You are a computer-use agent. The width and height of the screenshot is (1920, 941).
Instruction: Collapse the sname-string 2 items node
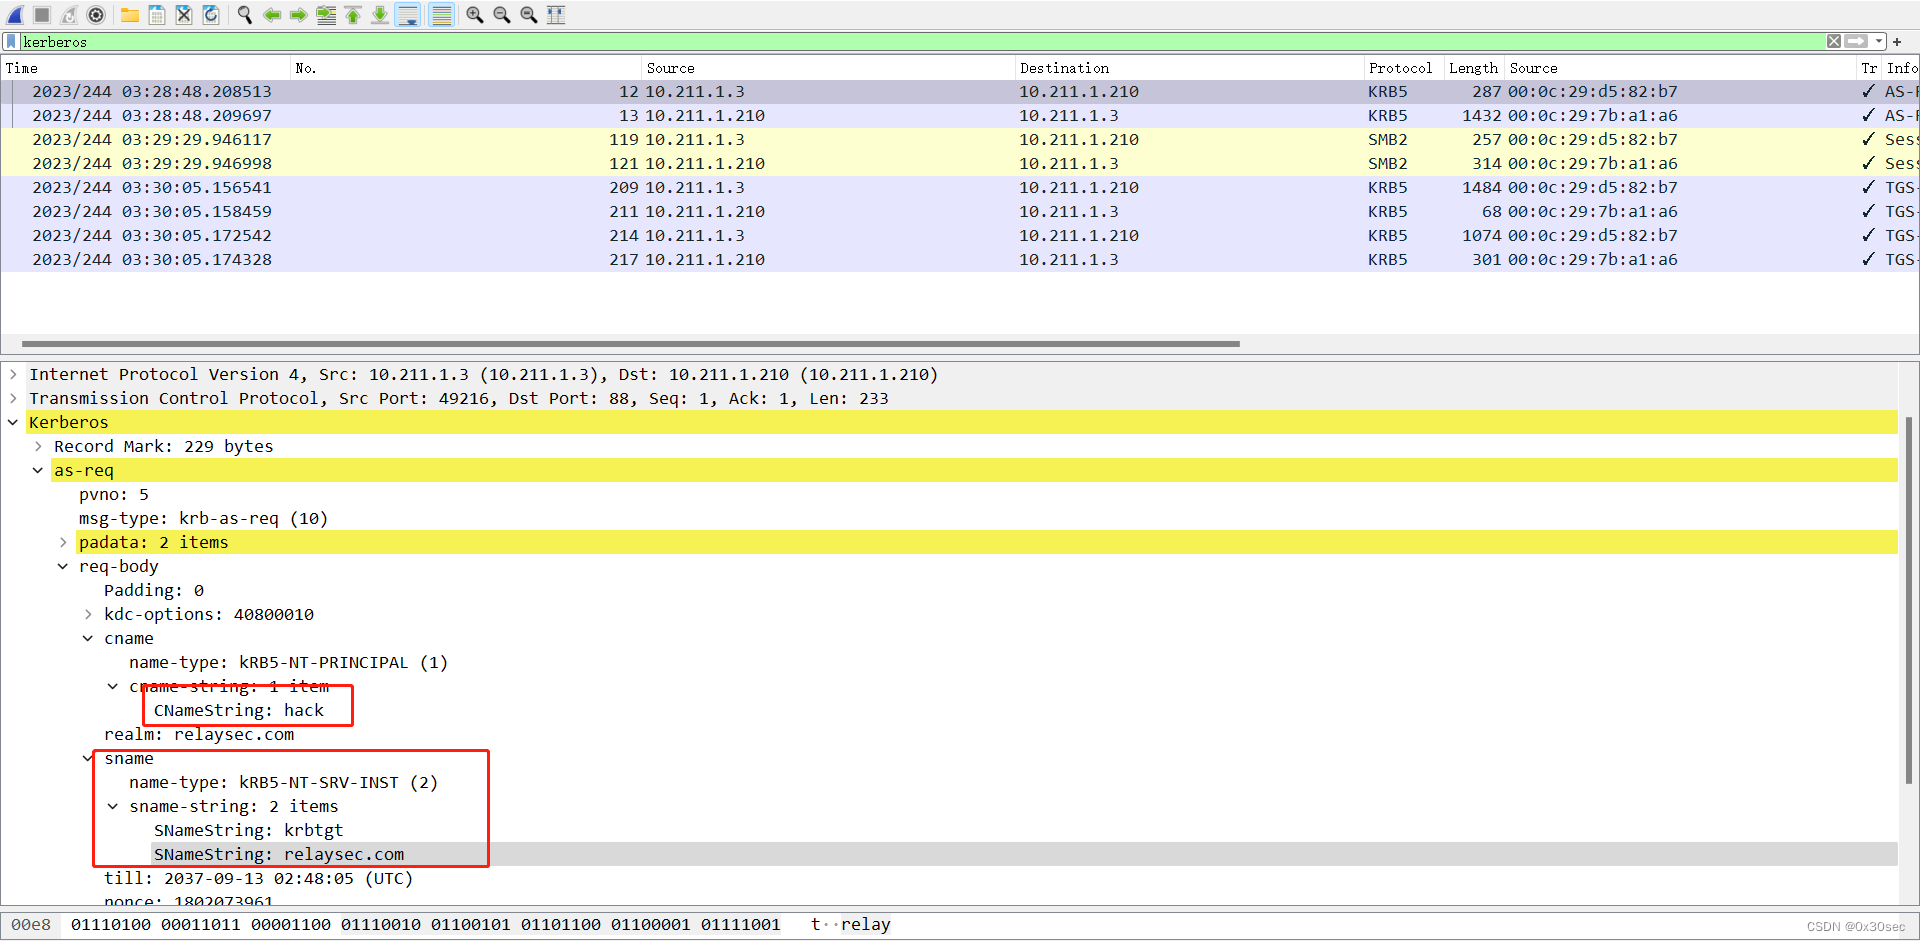[113, 806]
